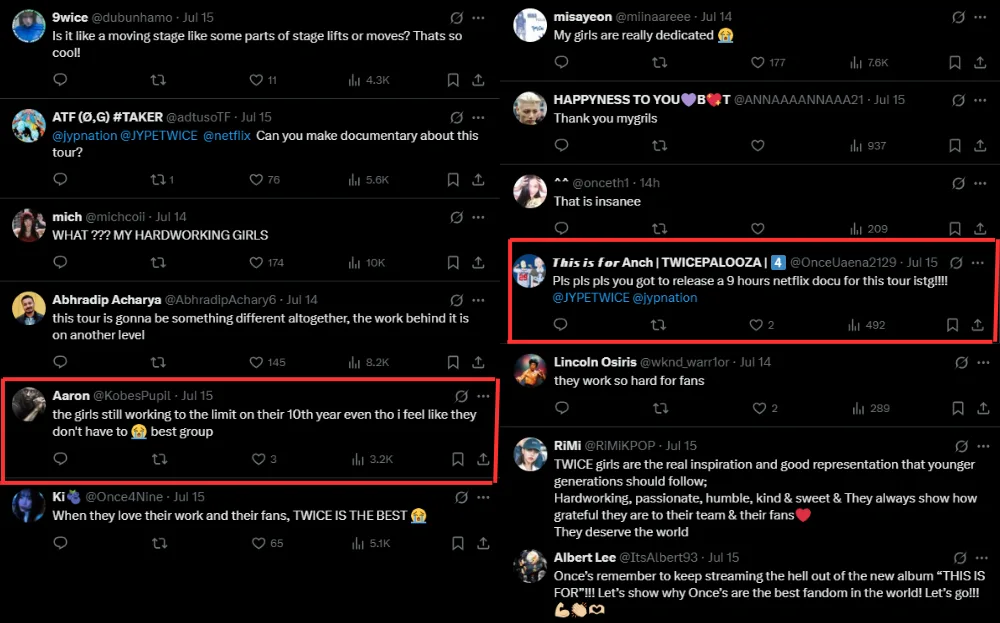The width and height of the screenshot is (1000, 623).
Task: Reply to the 'That is insanee' tweet
Action: click(560, 229)
